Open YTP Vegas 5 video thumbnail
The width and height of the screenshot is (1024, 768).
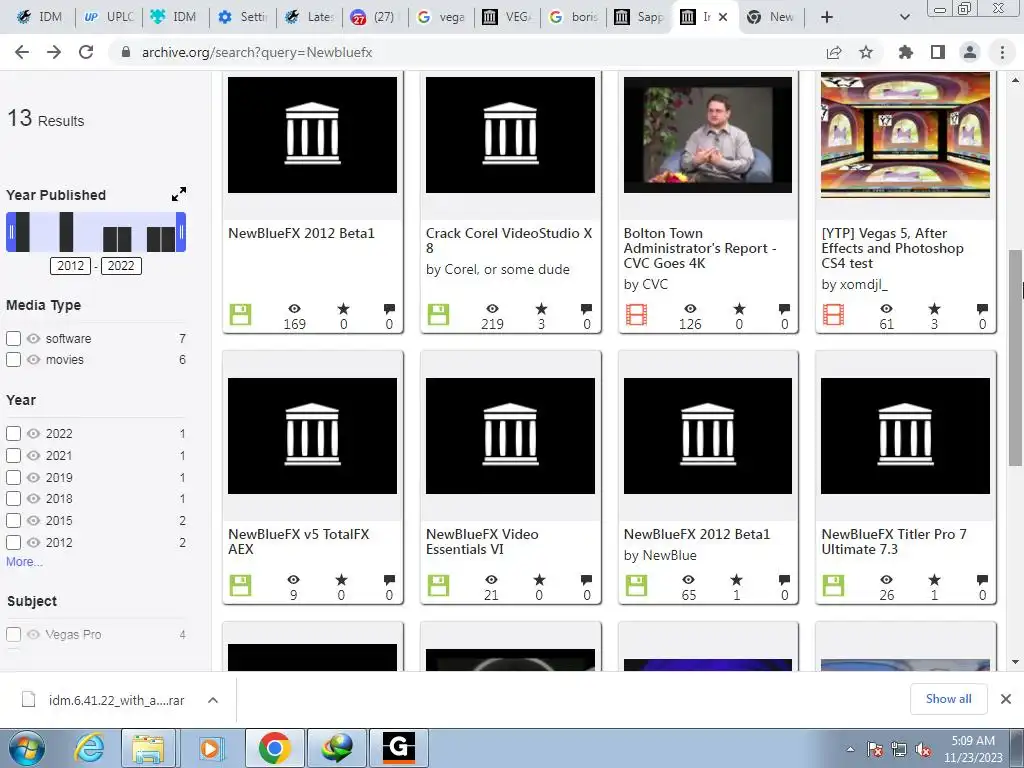pos(905,135)
